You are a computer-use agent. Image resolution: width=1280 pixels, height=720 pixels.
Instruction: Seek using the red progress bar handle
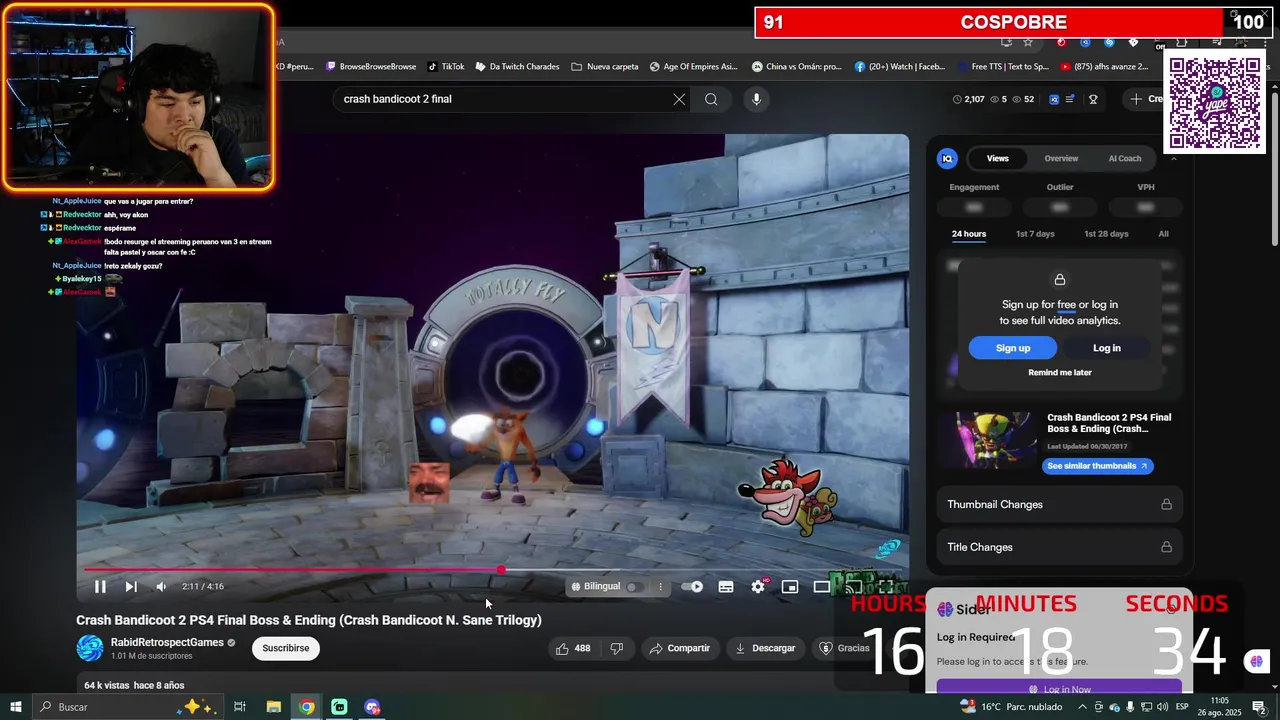click(x=501, y=570)
